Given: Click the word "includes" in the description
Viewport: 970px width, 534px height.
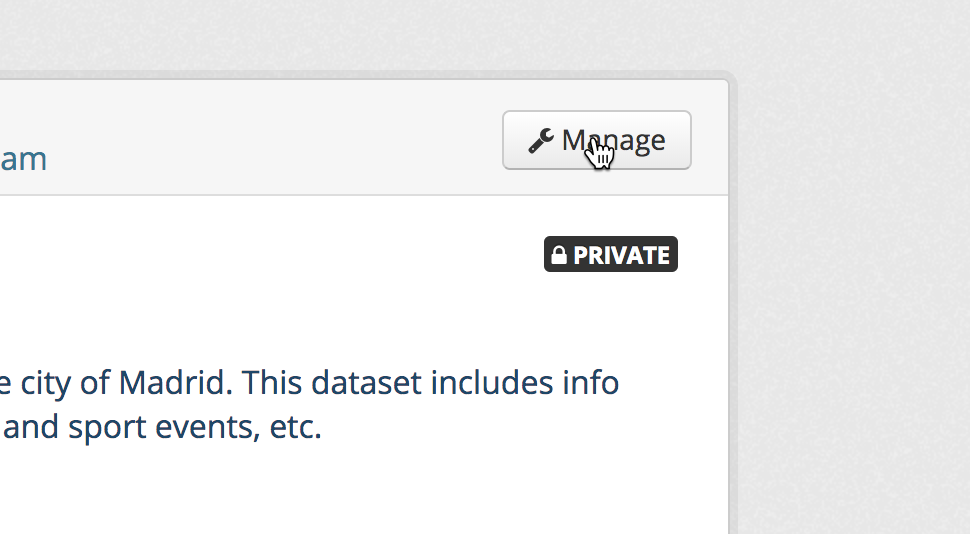Looking at the screenshot, I should 492,382.
